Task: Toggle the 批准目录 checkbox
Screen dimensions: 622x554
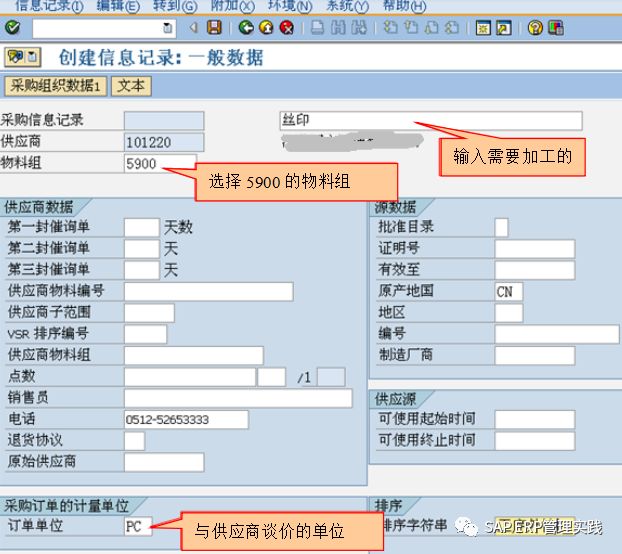Action: click(x=502, y=227)
